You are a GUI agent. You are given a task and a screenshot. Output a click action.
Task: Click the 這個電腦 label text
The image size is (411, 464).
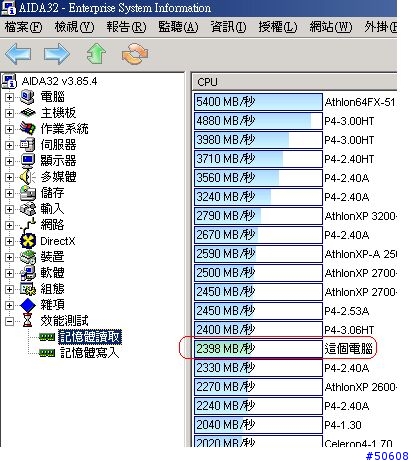[x=348, y=349]
